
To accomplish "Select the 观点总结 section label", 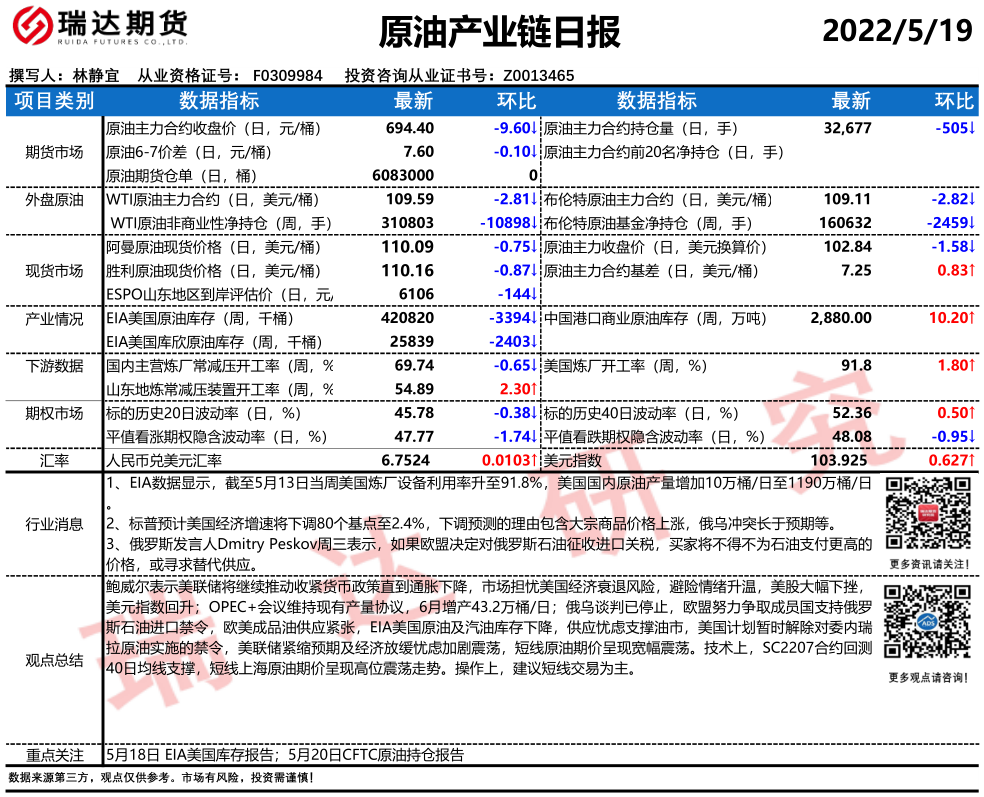I will click(54, 660).
